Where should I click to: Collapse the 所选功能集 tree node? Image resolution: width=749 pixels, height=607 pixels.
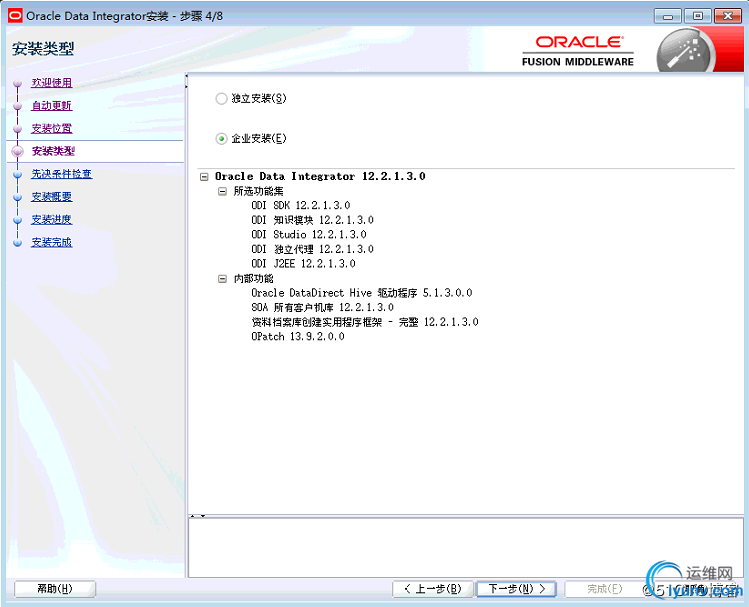222,192
